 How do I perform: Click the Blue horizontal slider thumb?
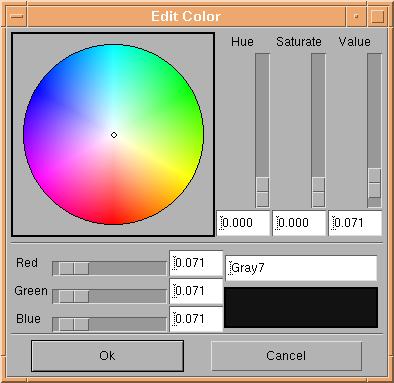74,324
